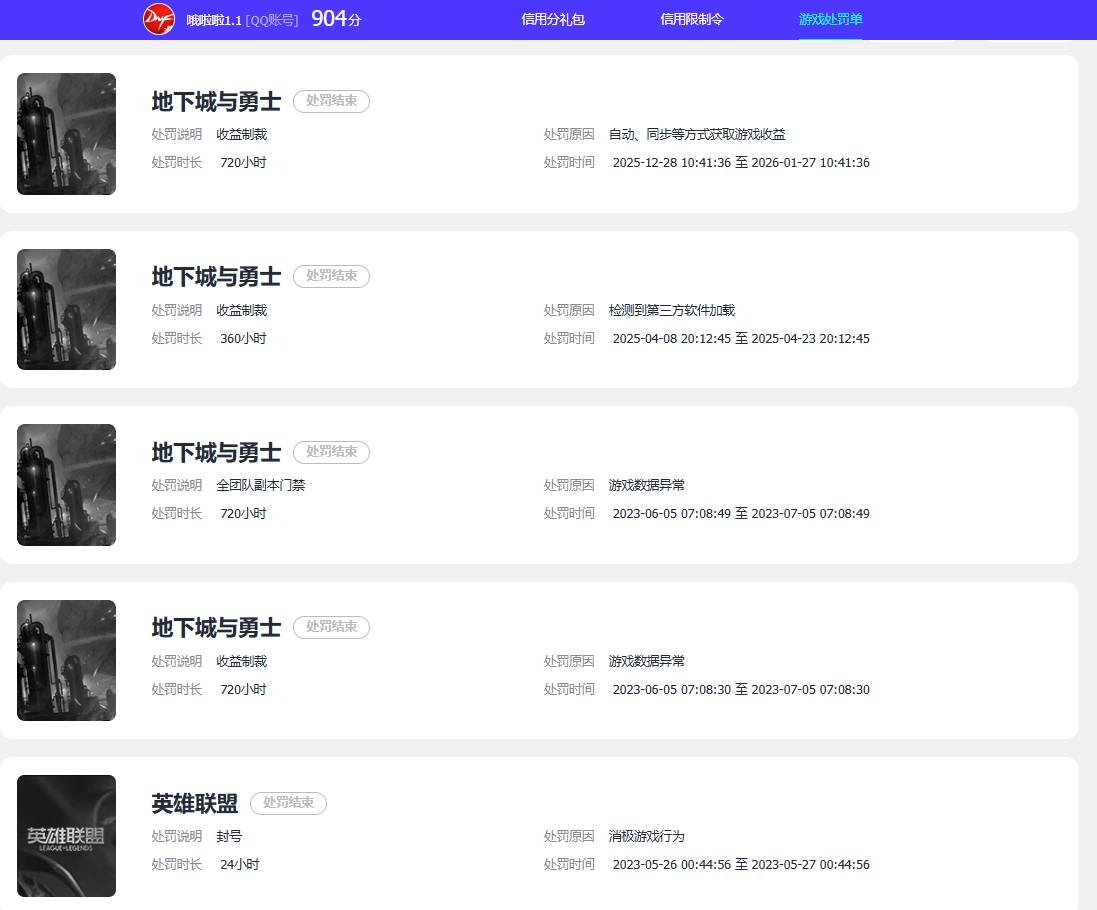The image size is (1097, 910).
Task: Open the 信用分礼包 tab
Action: (x=553, y=19)
